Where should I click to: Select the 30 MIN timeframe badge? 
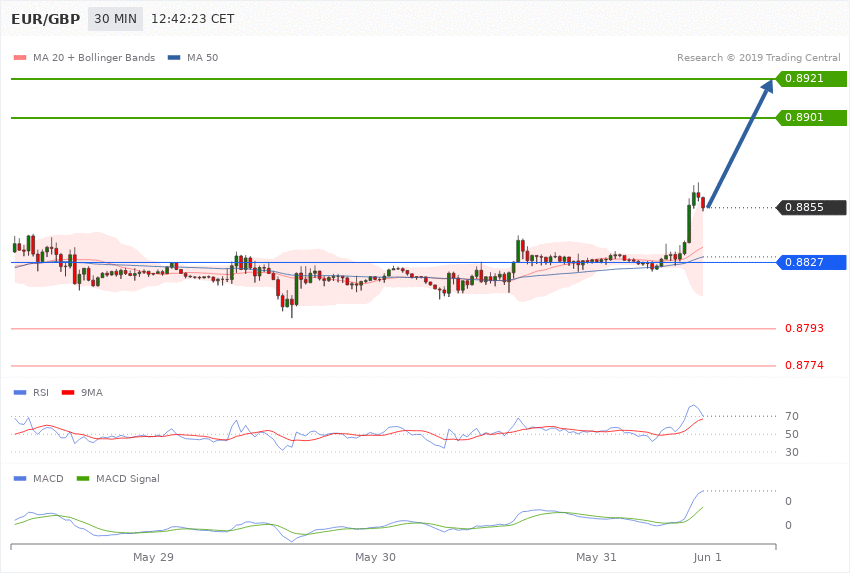click(x=115, y=19)
